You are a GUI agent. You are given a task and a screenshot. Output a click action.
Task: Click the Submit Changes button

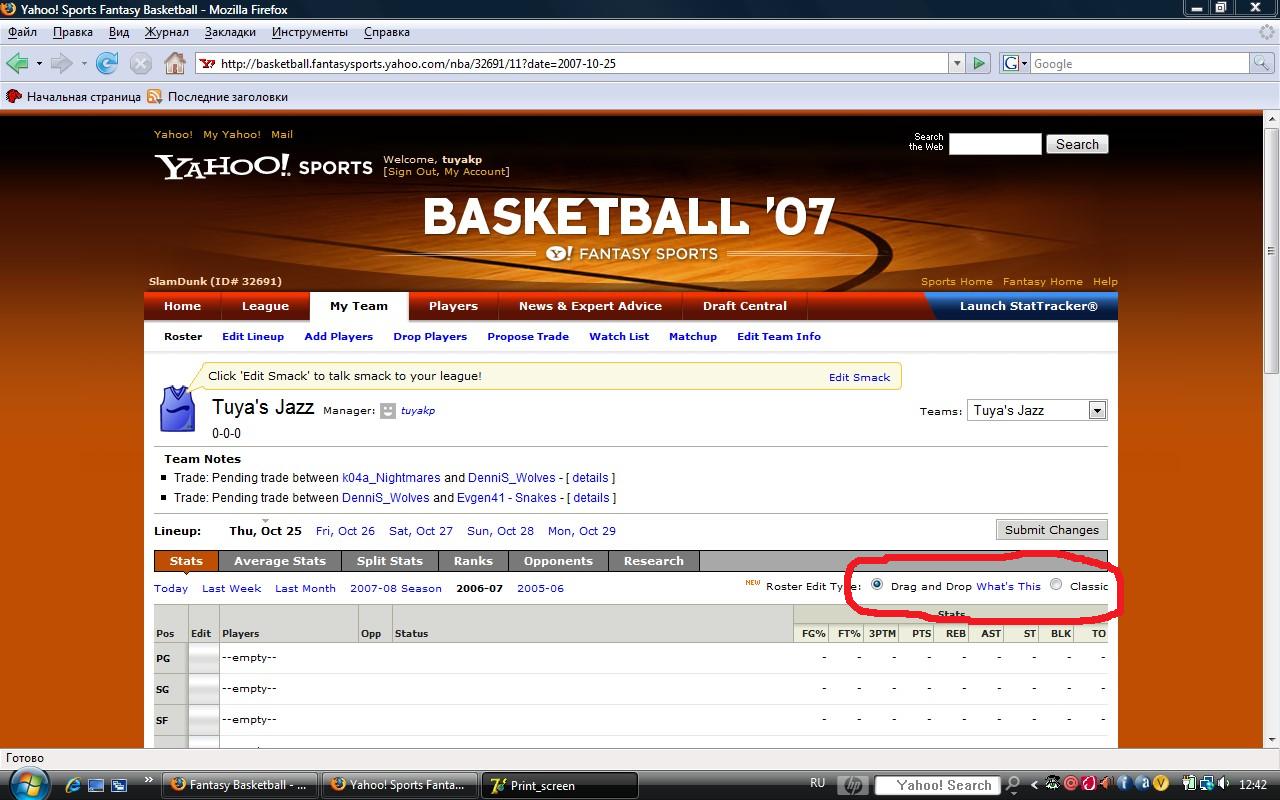(x=1052, y=530)
